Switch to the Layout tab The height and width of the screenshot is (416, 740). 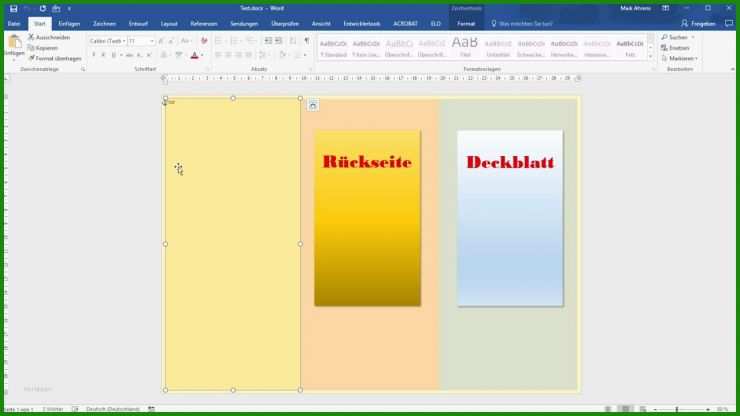169,24
